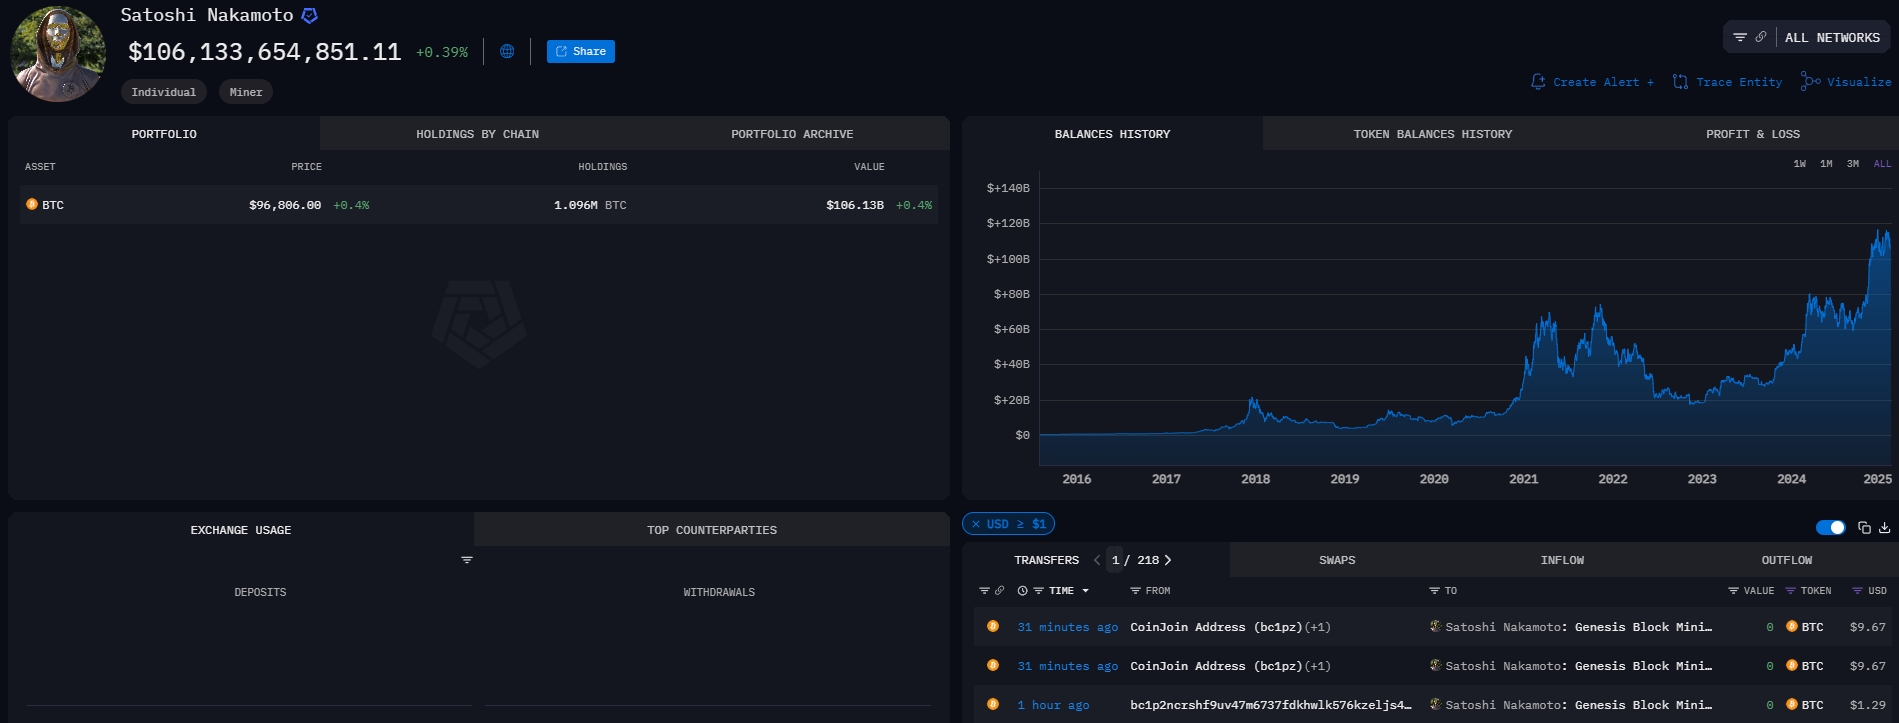
Task: Click the transfers page number field
Action: coord(1115,560)
